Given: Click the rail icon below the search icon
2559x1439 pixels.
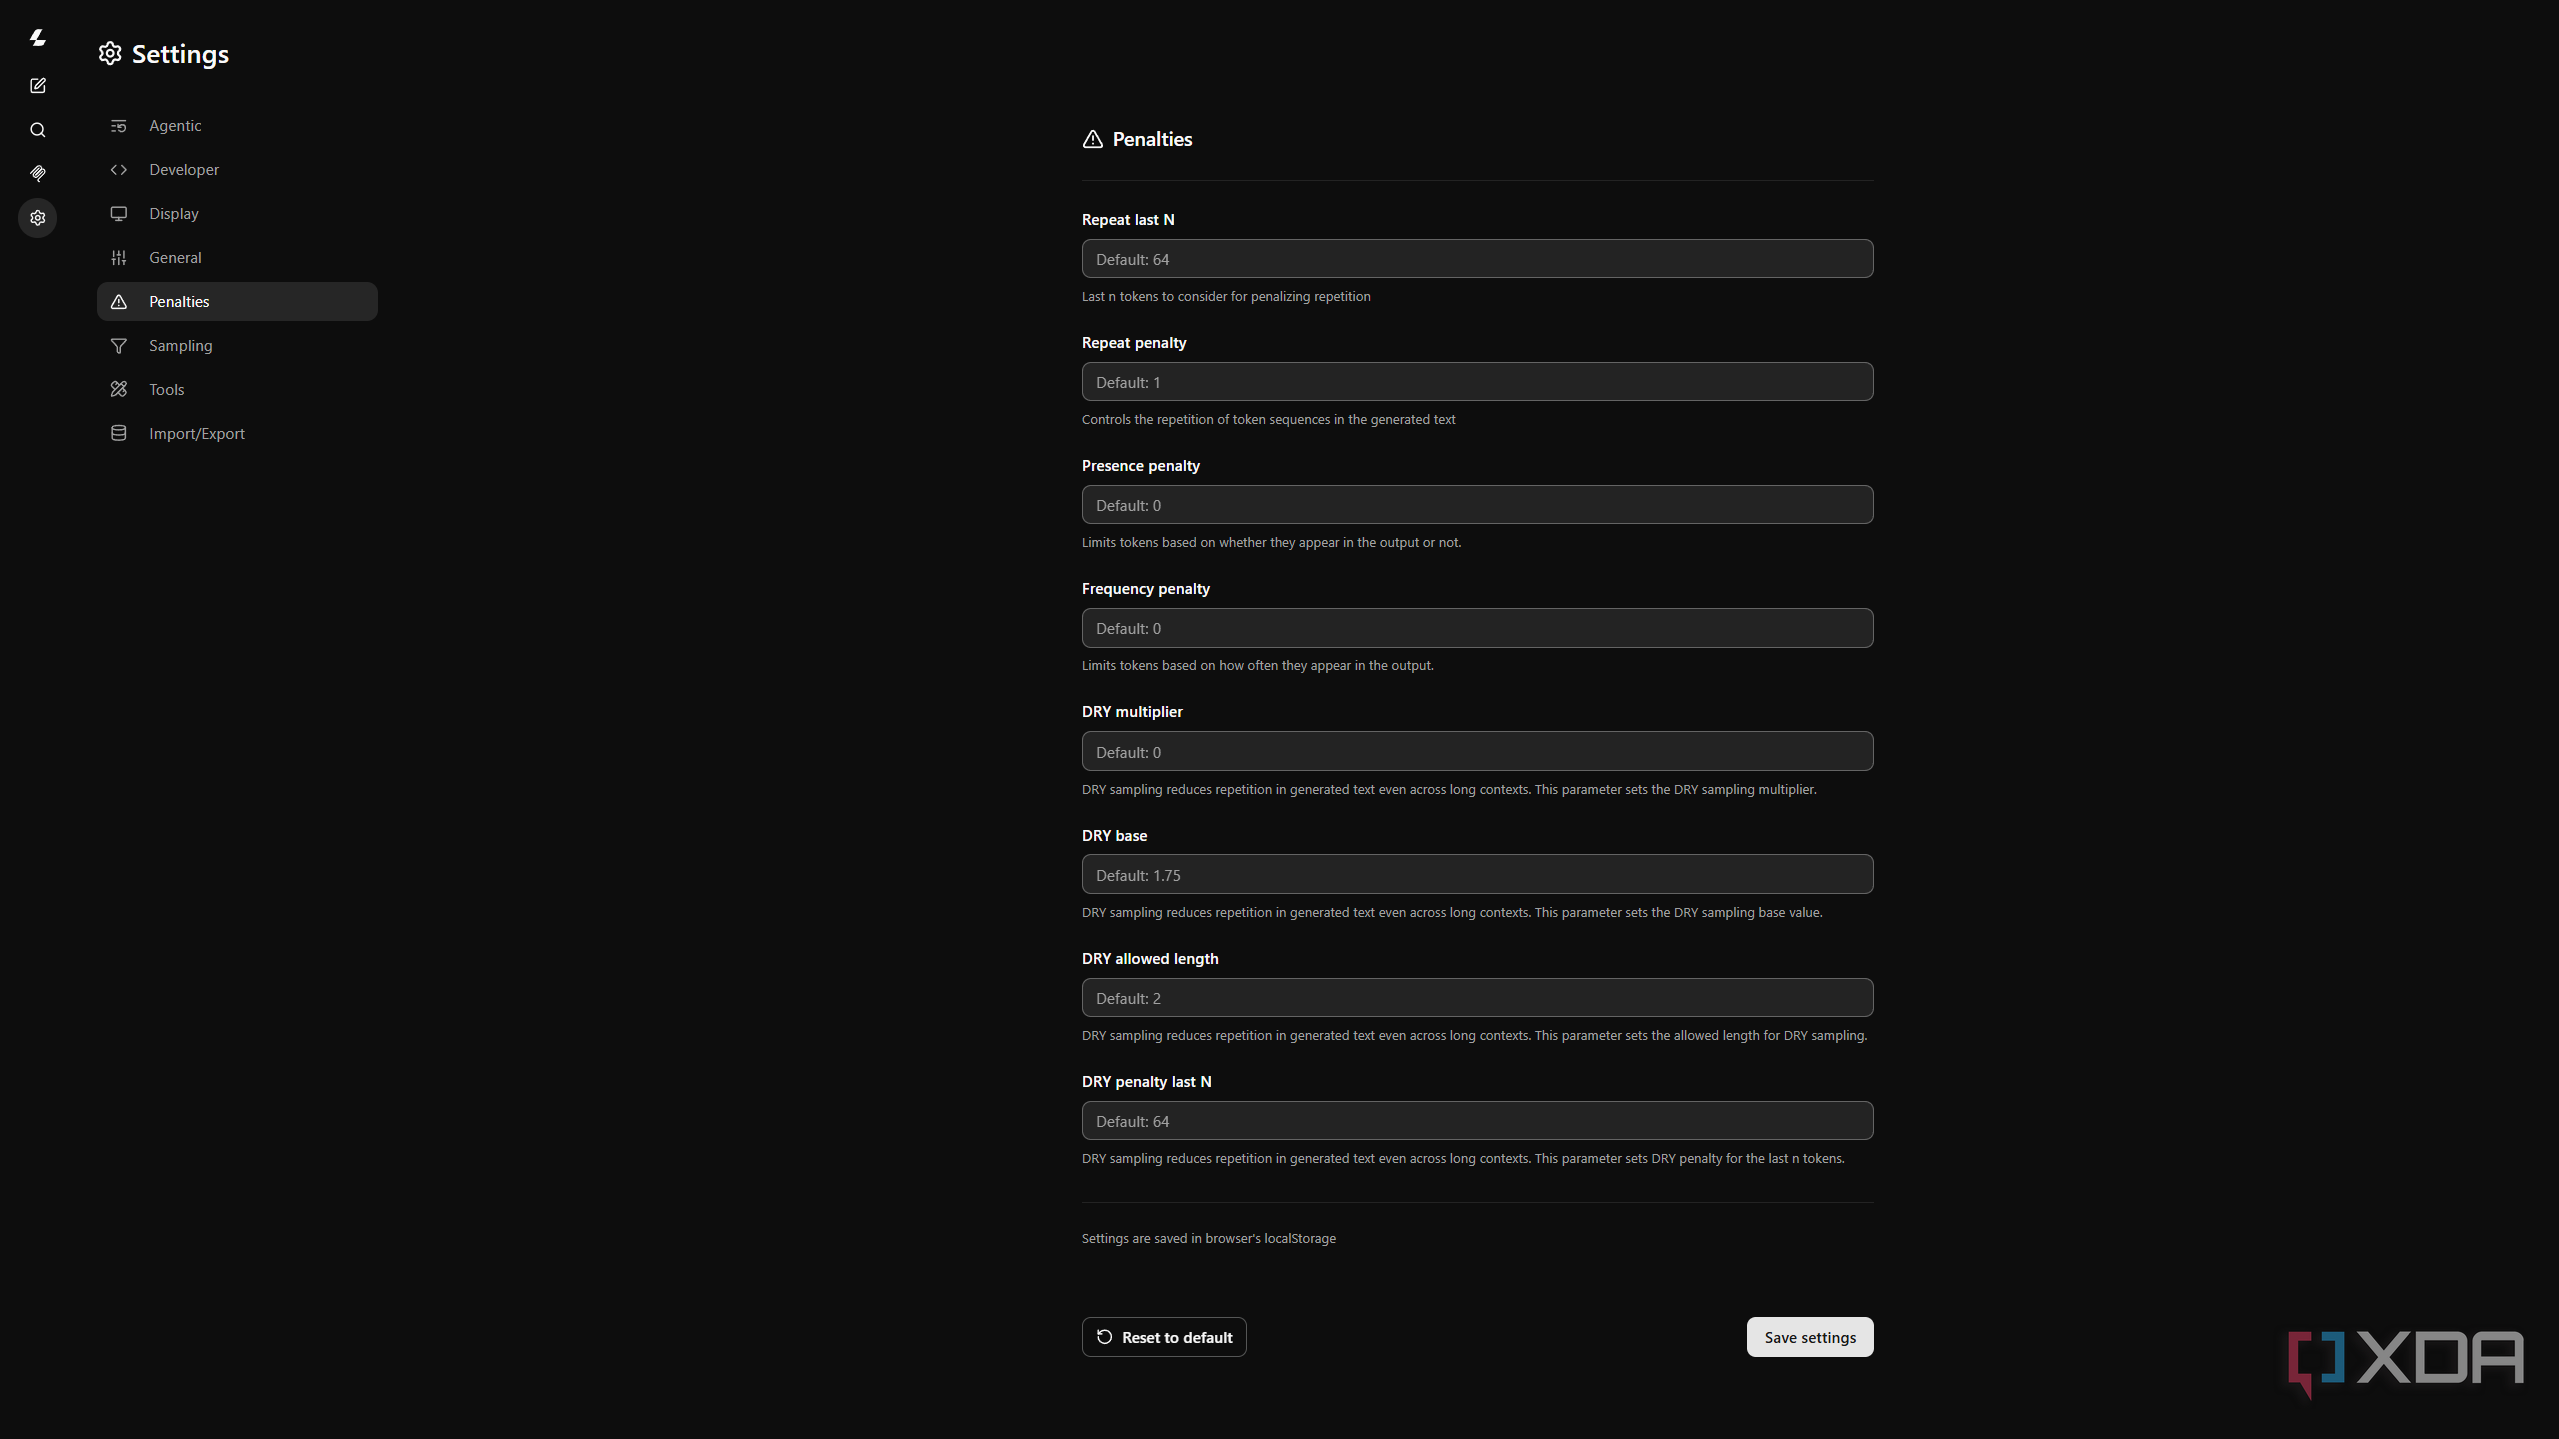Looking at the screenshot, I should [38, 174].
